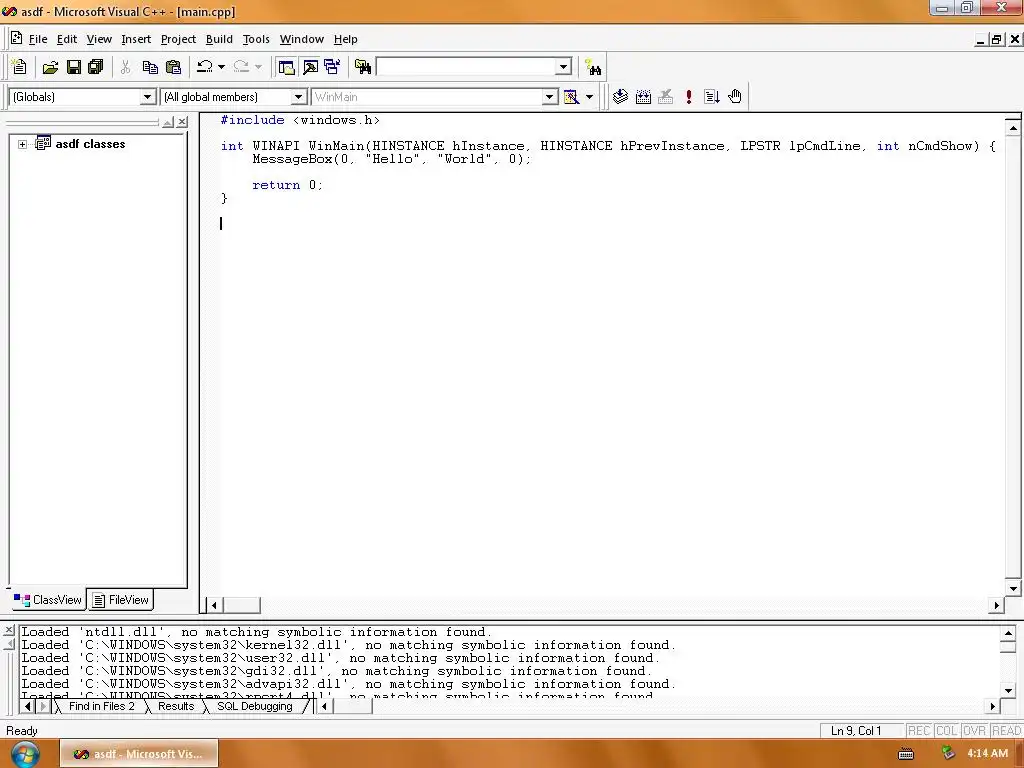Screen dimensions: 1024x768
Task: Click the red exclamation Execute Program icon
Action: coord(688,97)
